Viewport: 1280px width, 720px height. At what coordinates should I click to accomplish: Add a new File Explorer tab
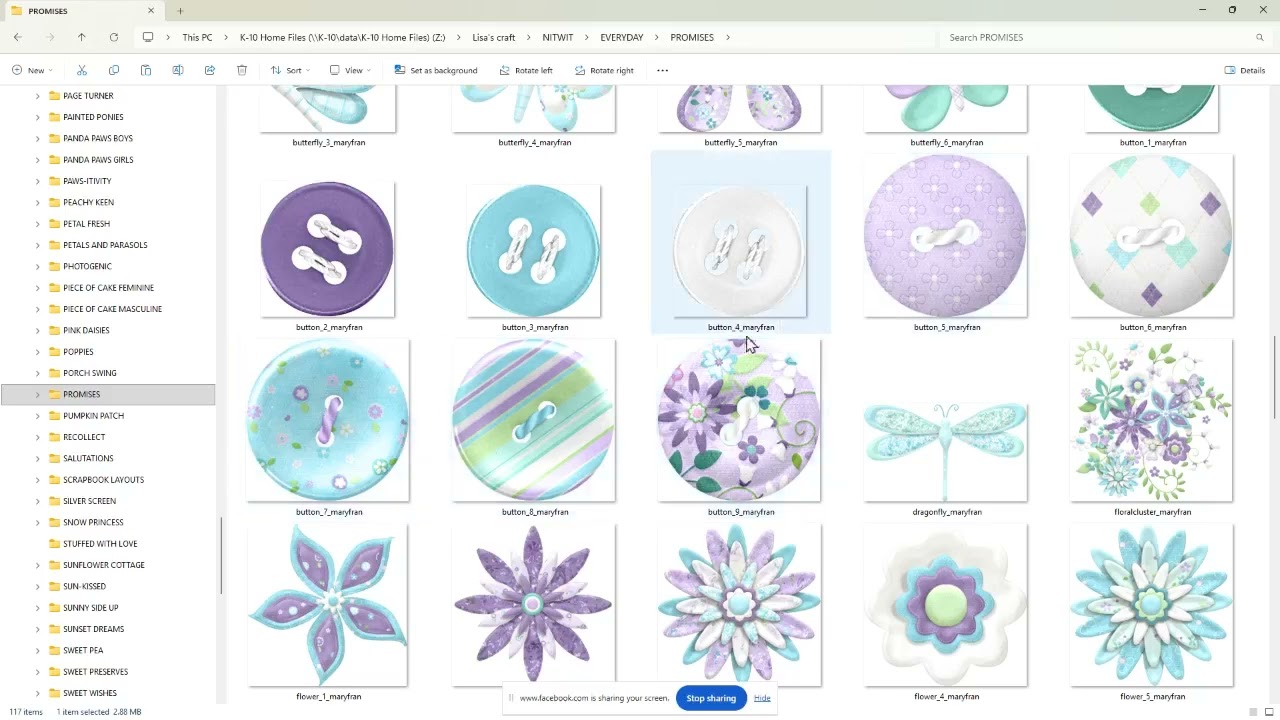tap(180, 11)
